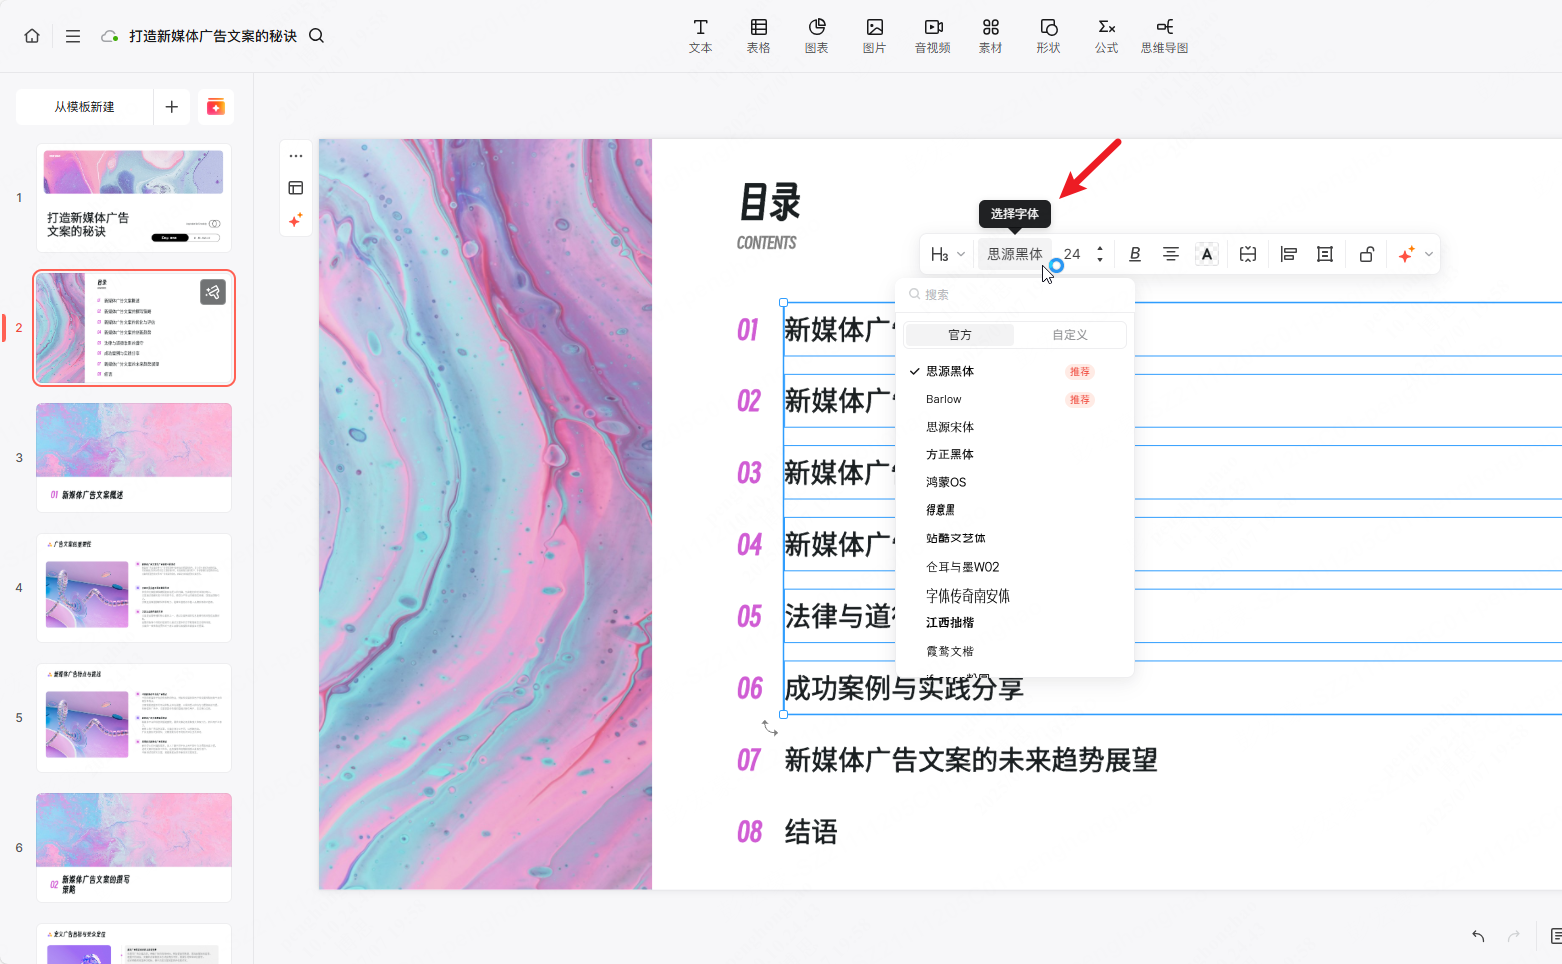Insert a table with 表格
The width and height of the screenshot is (1562, 964).
(x=759, y=36)
